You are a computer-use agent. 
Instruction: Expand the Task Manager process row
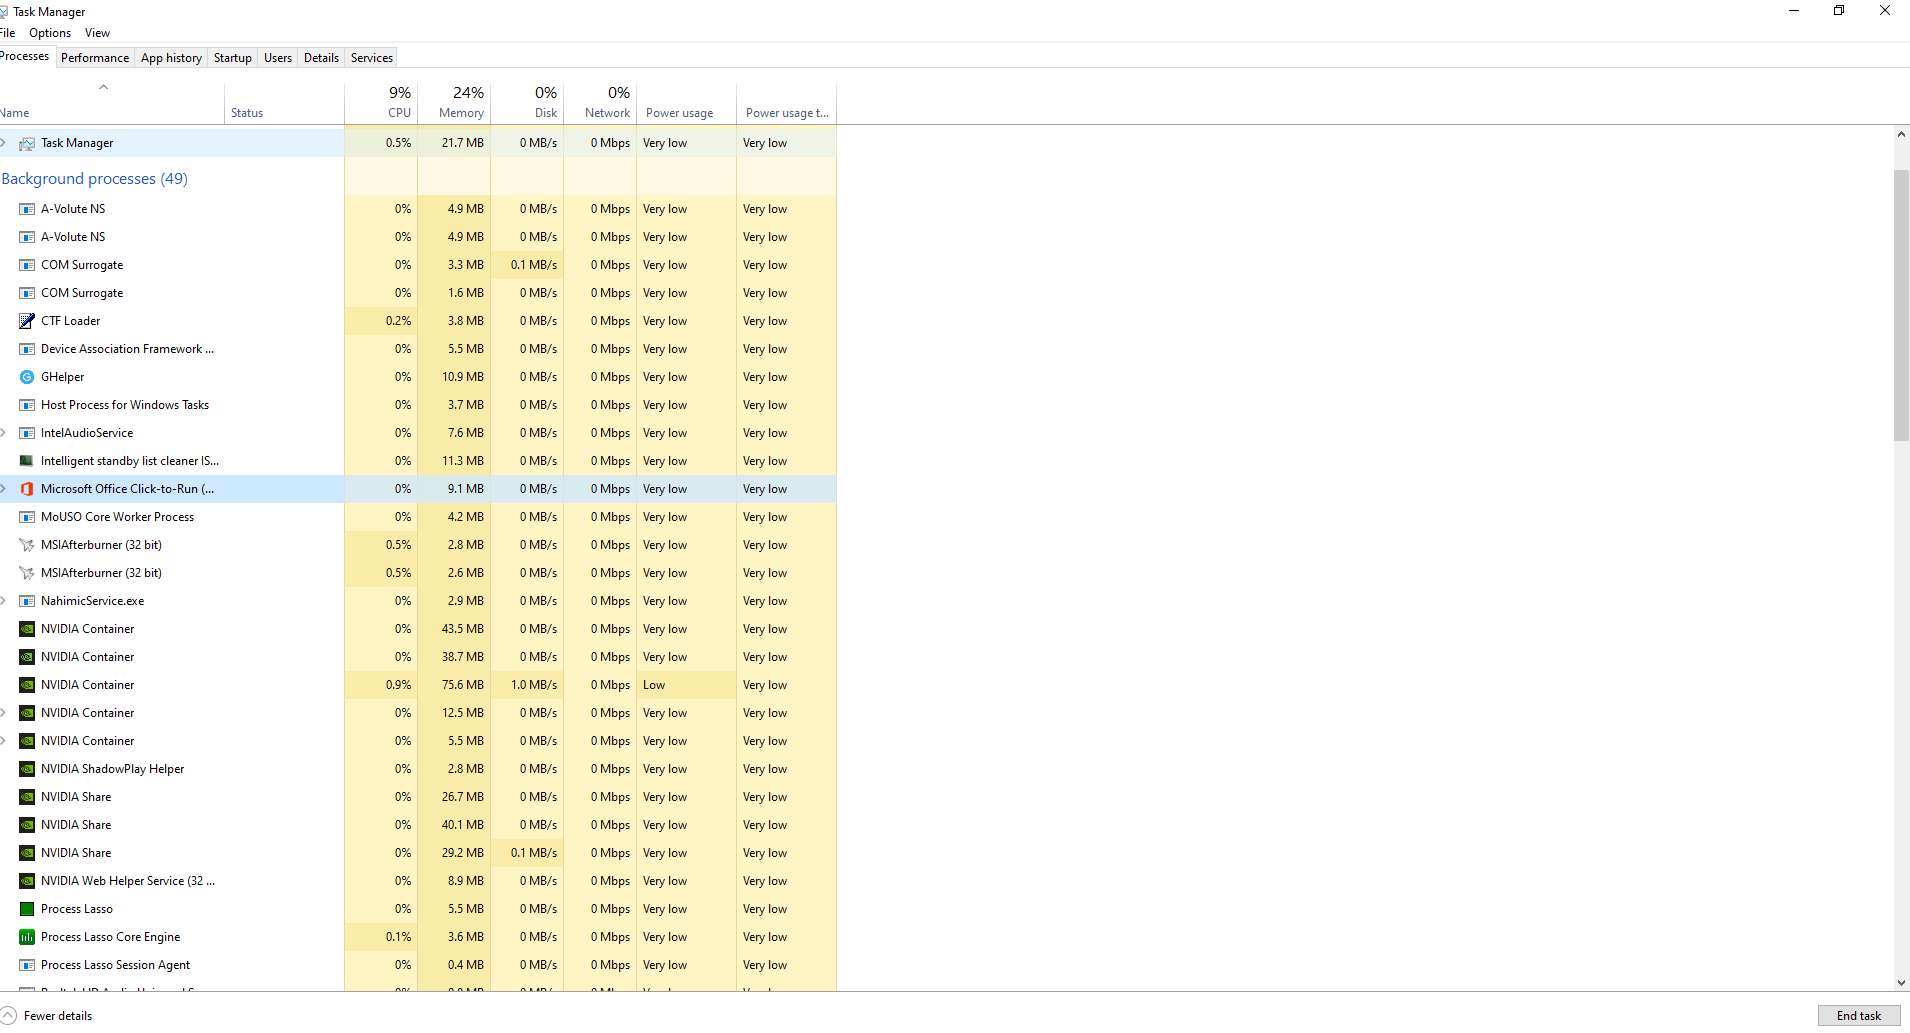(4, 143)
